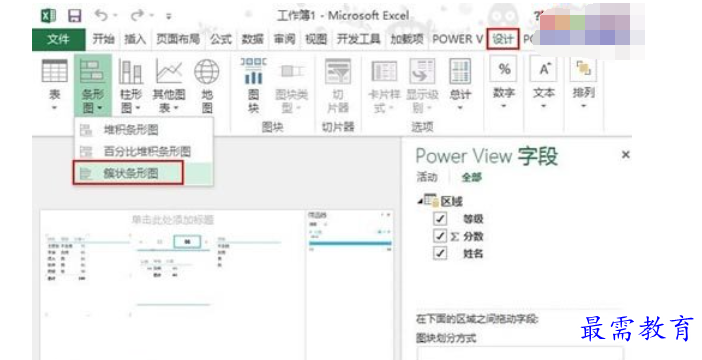Image resolution: width=702 pixels, height=360 pixels.
Task: Select the 设计 ribbon tab
Action: tap(503, 39)
